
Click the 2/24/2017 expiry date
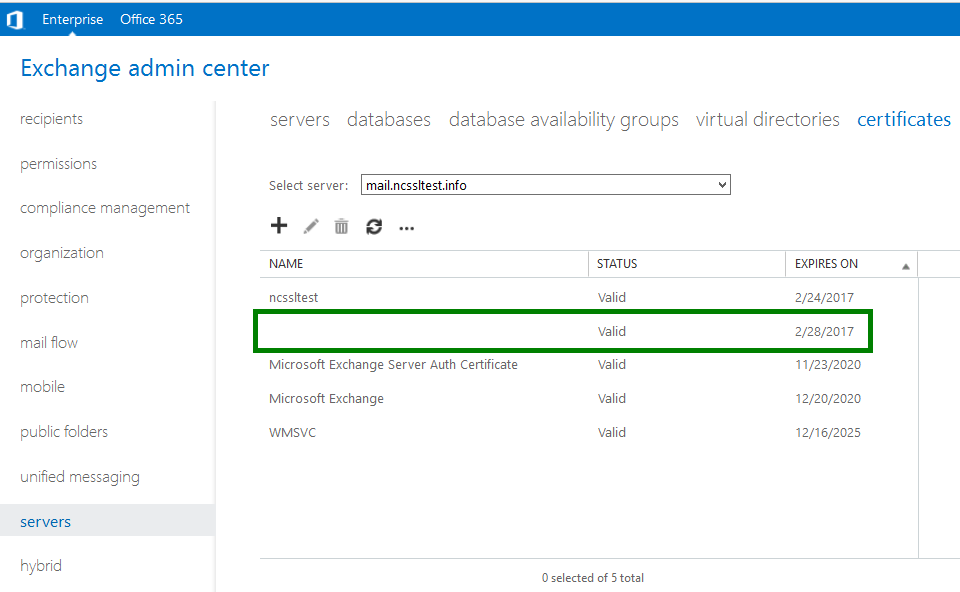pyautogui.click(x=824, y=298)
